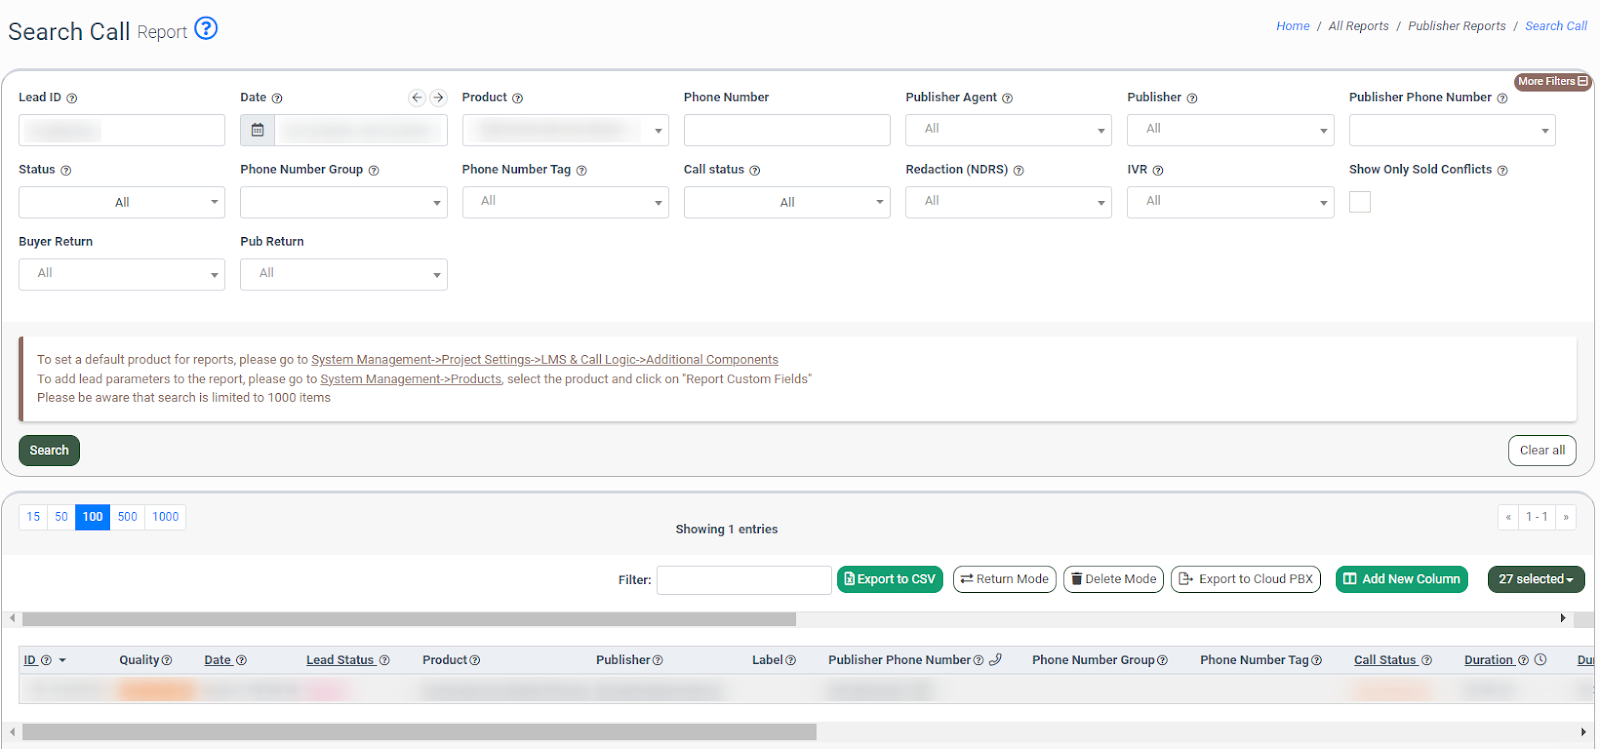1600x749 pixels.
Task: Toggle Return Mode
Action: coord(1004,579)
